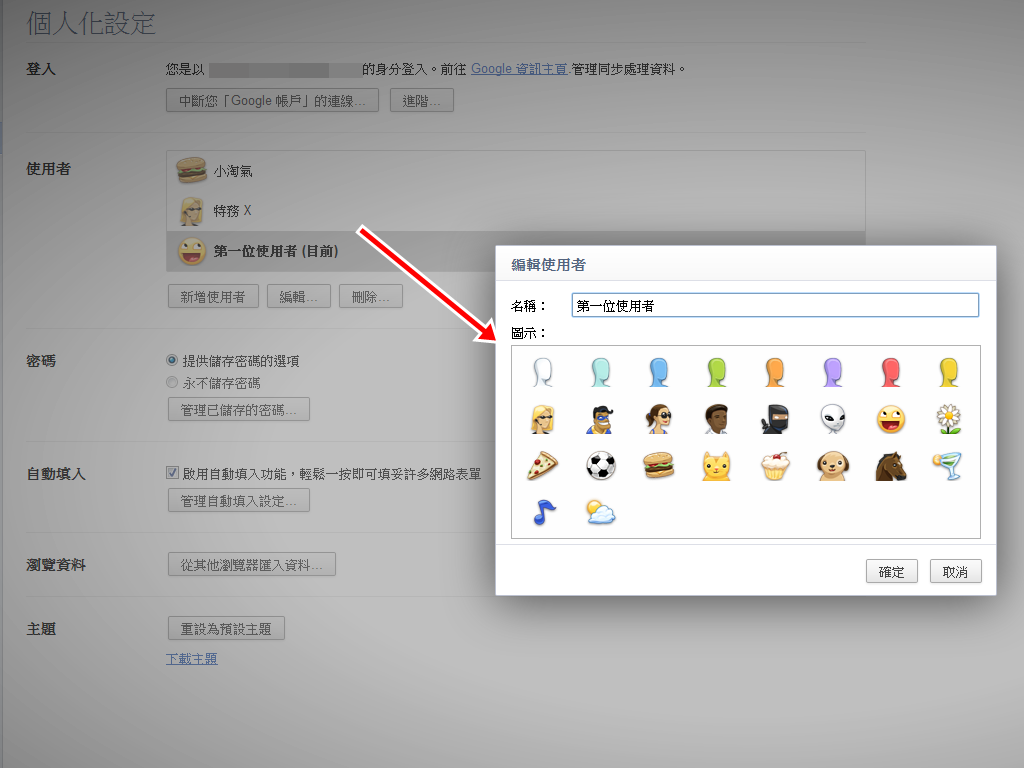This screenshot has height=768, width=1024.
Task: Open 管理已儲存的密碼 button
Action: click(x=238, y=409)
